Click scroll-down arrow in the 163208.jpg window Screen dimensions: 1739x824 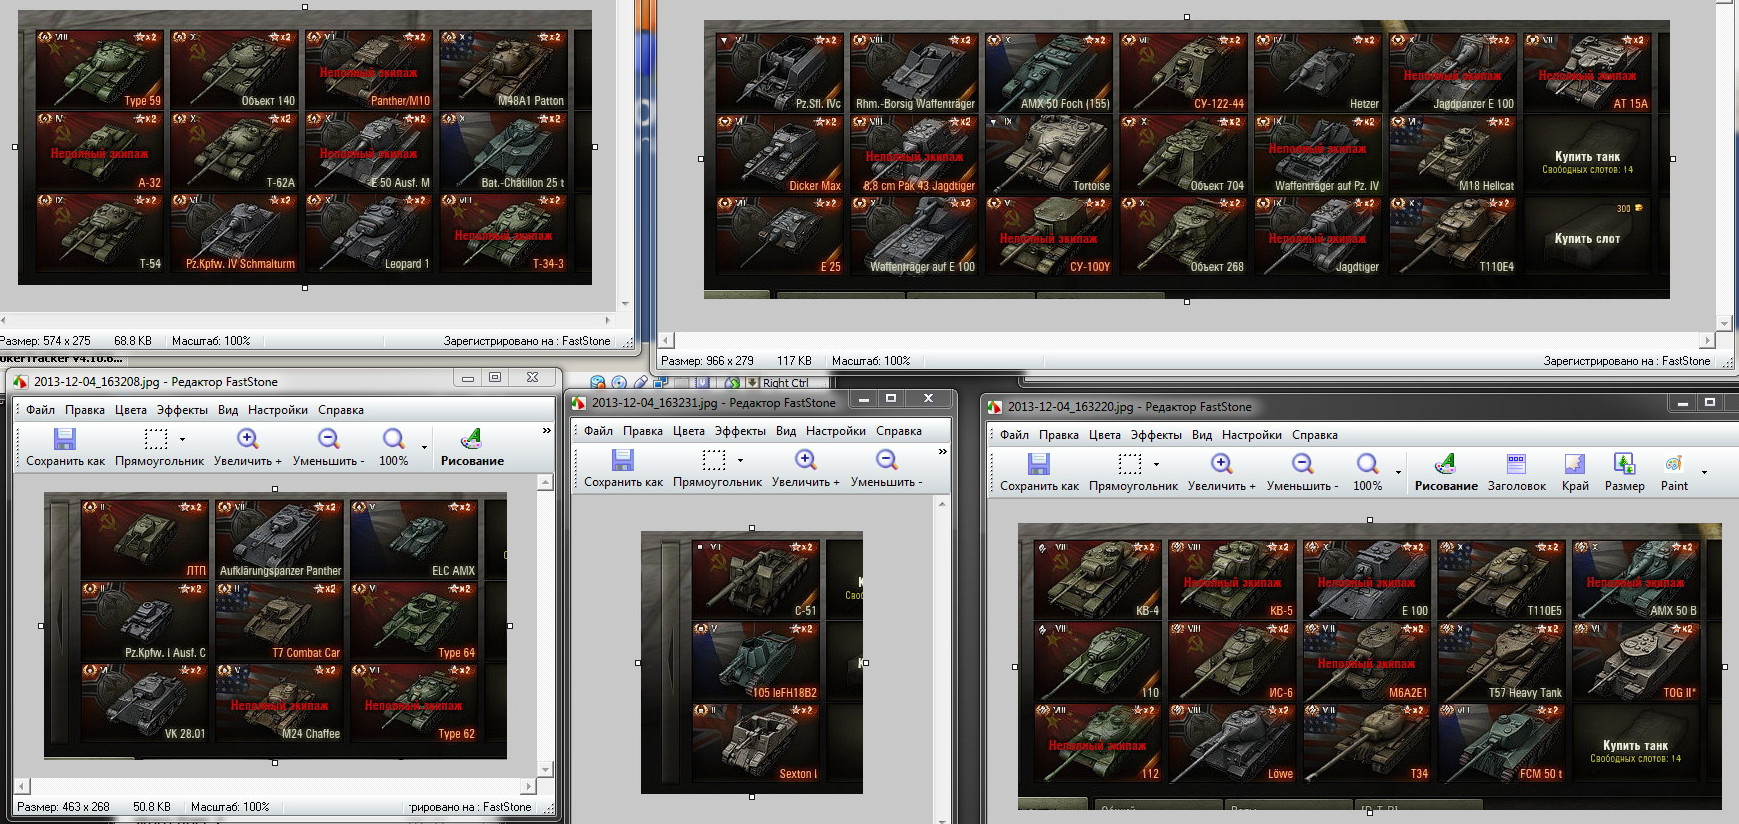545,769
